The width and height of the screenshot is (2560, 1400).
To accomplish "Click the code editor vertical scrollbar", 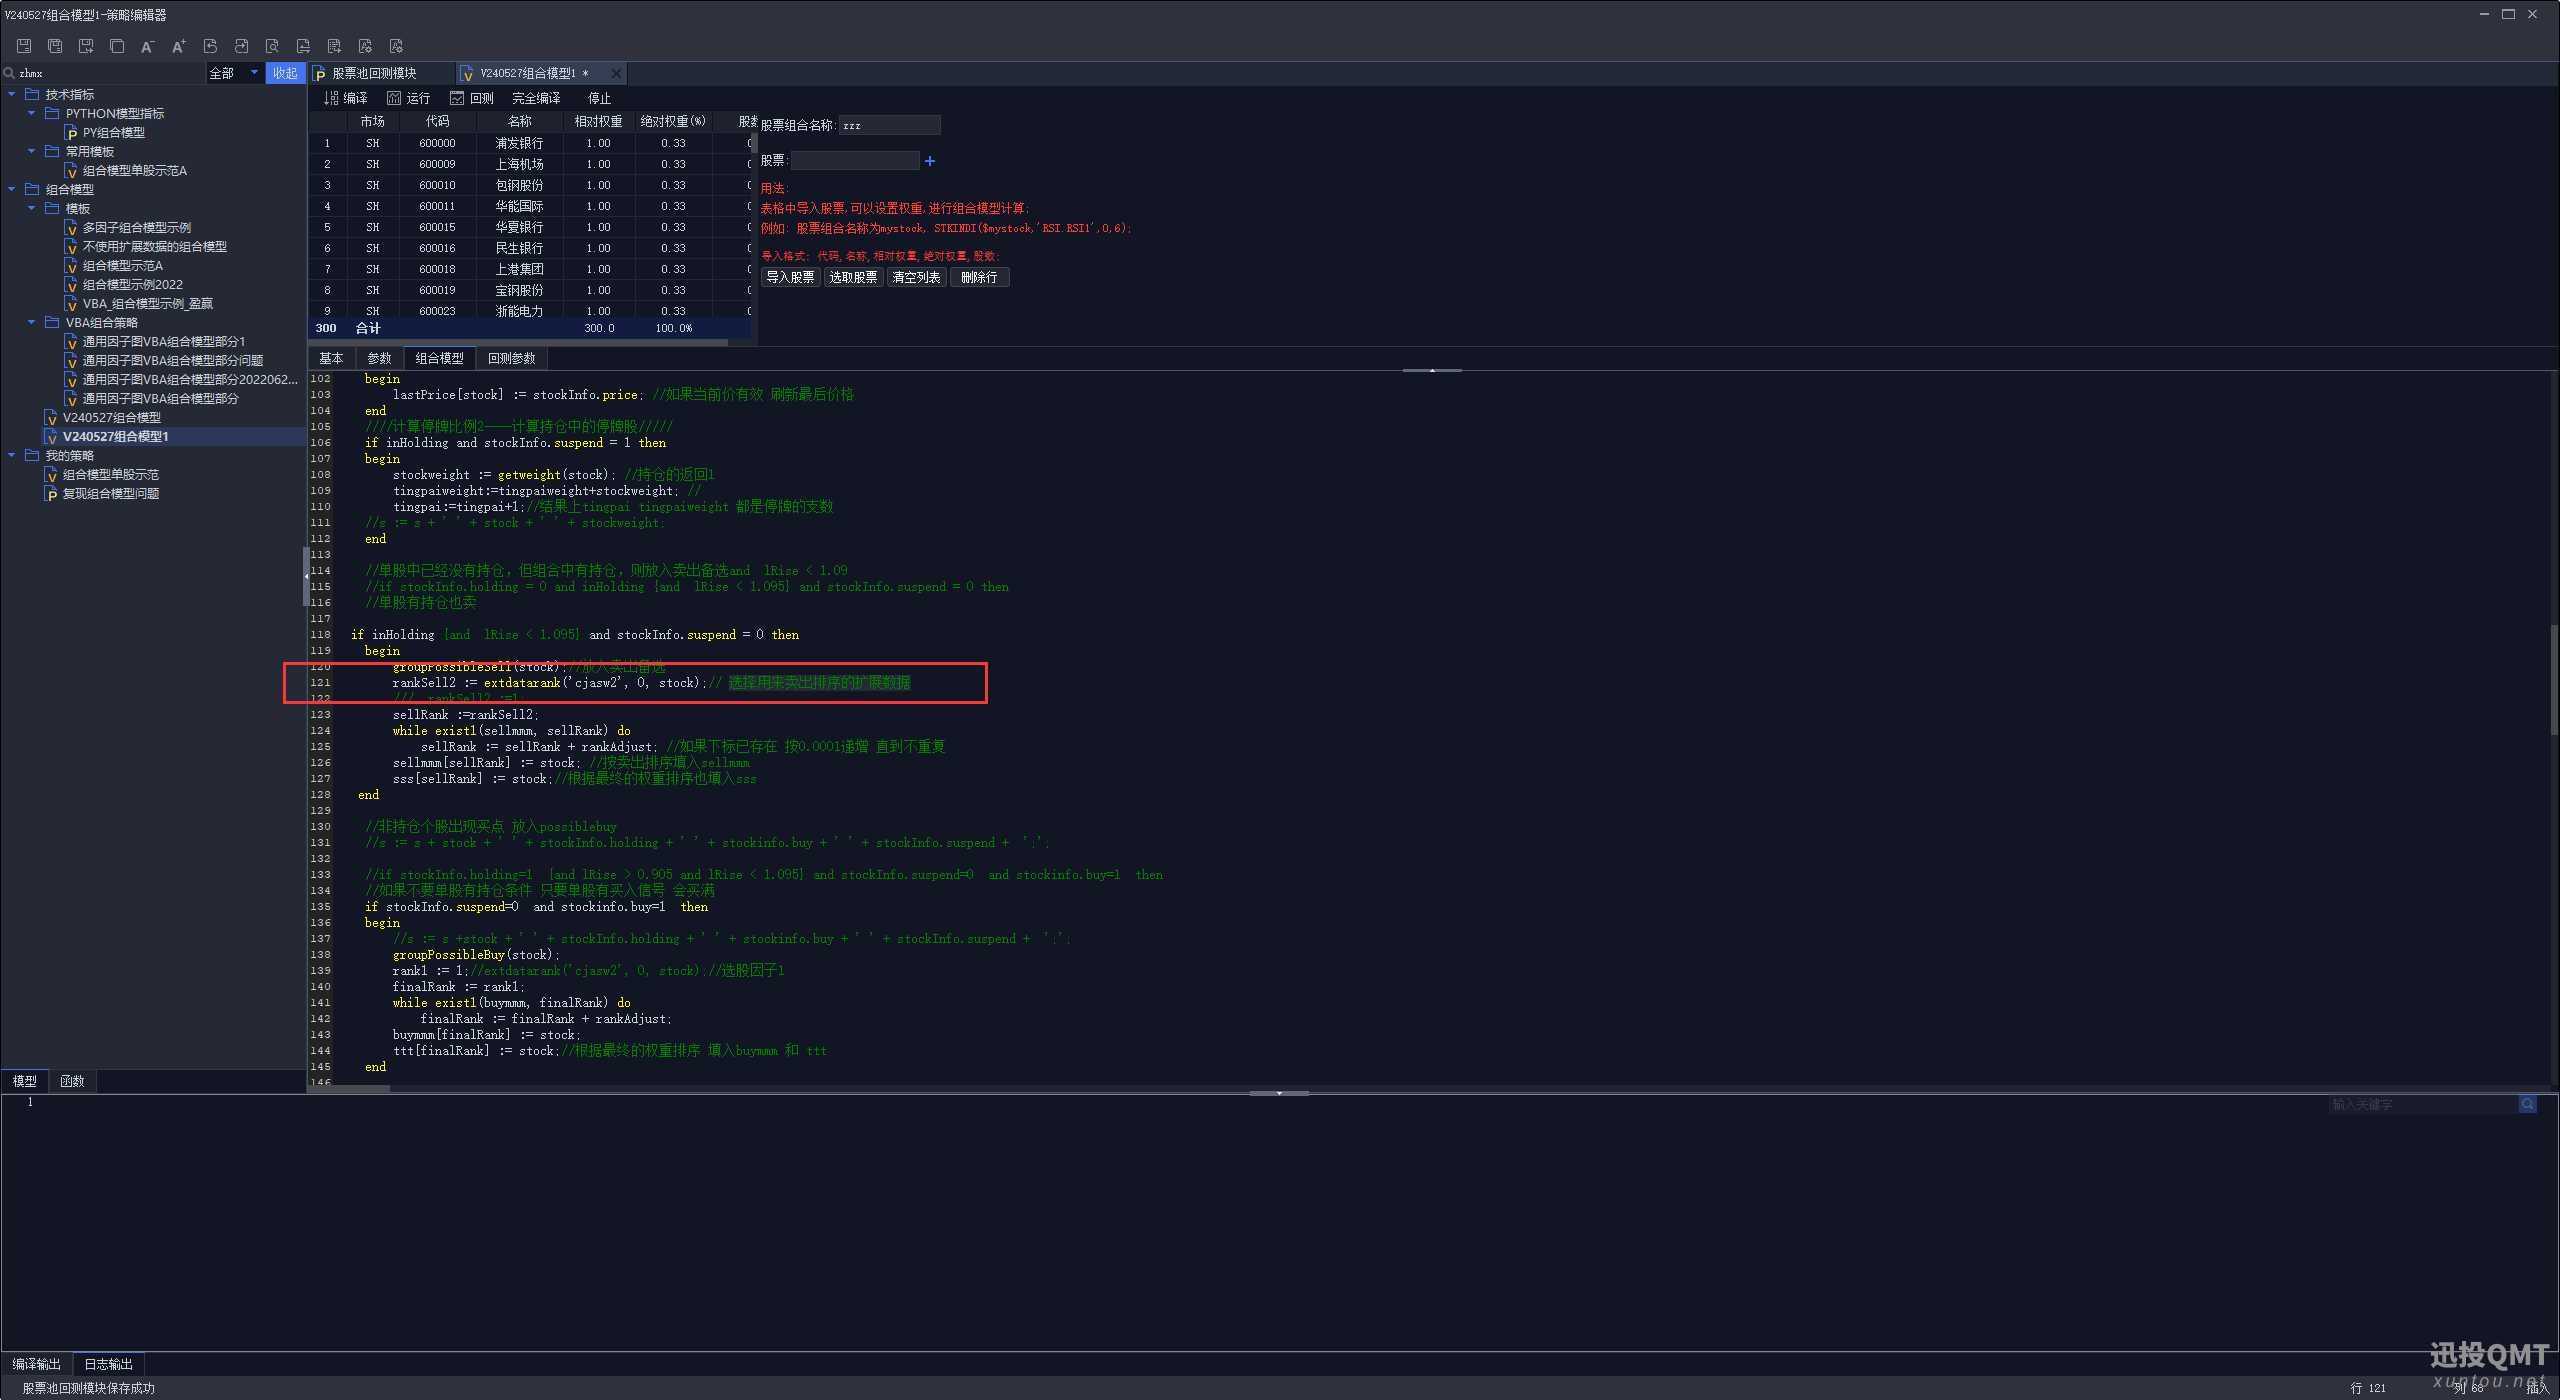I will [x=2553, y=680].
